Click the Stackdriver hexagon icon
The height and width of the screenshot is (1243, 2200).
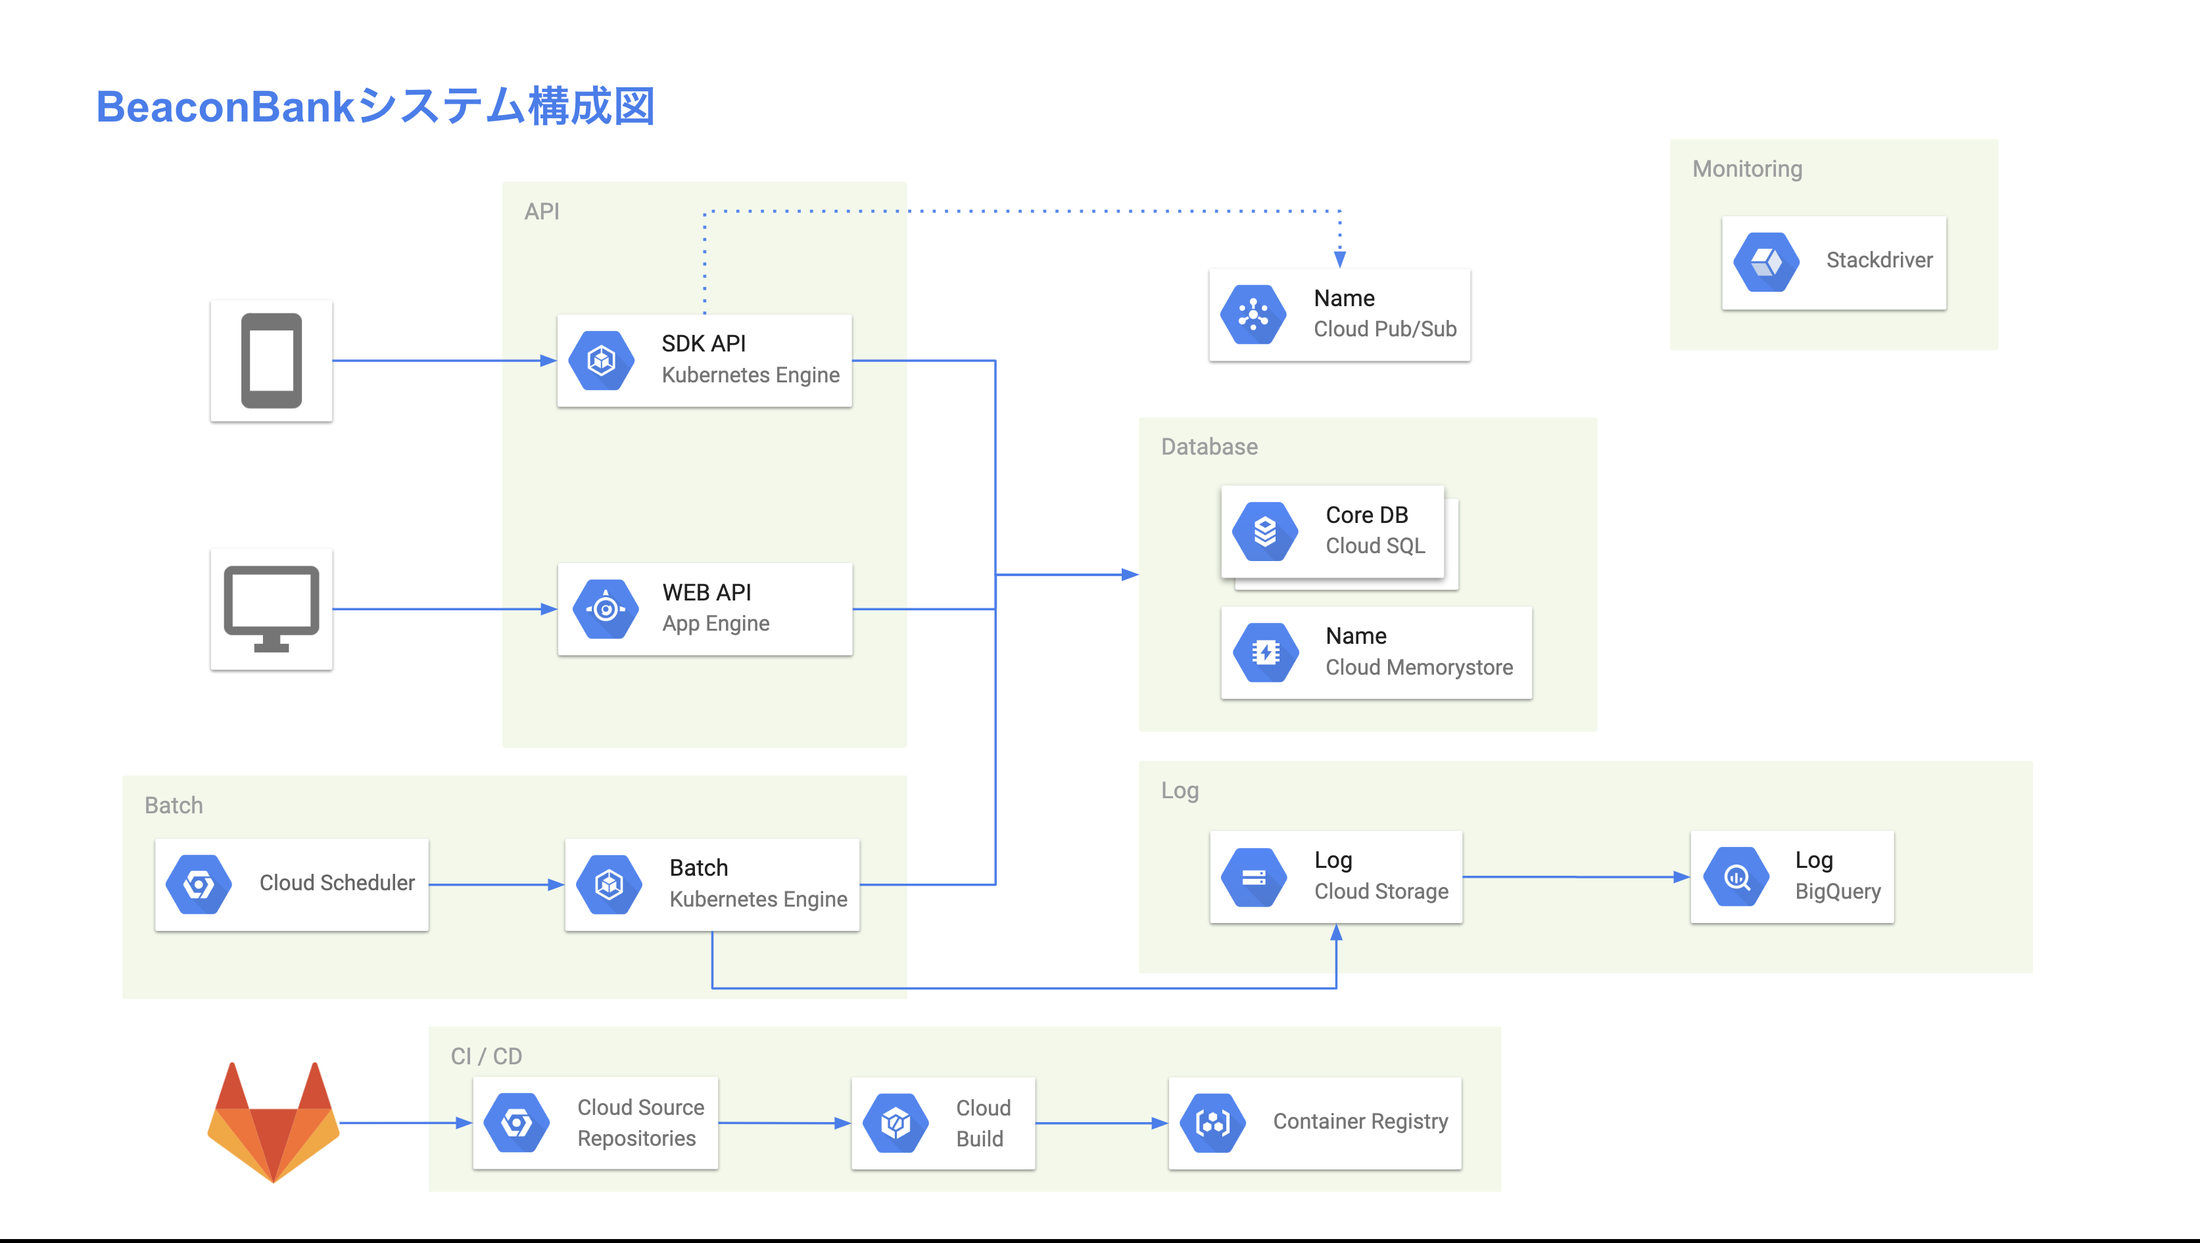pos(1766,262)
